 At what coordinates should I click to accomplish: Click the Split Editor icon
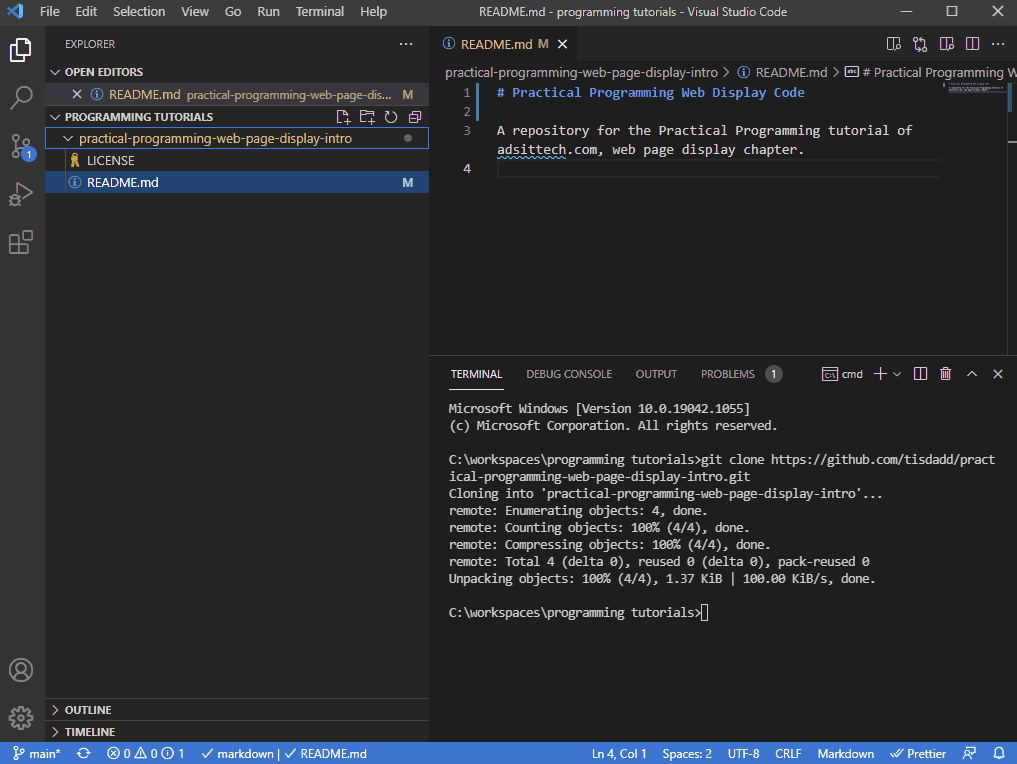(971, 43)
